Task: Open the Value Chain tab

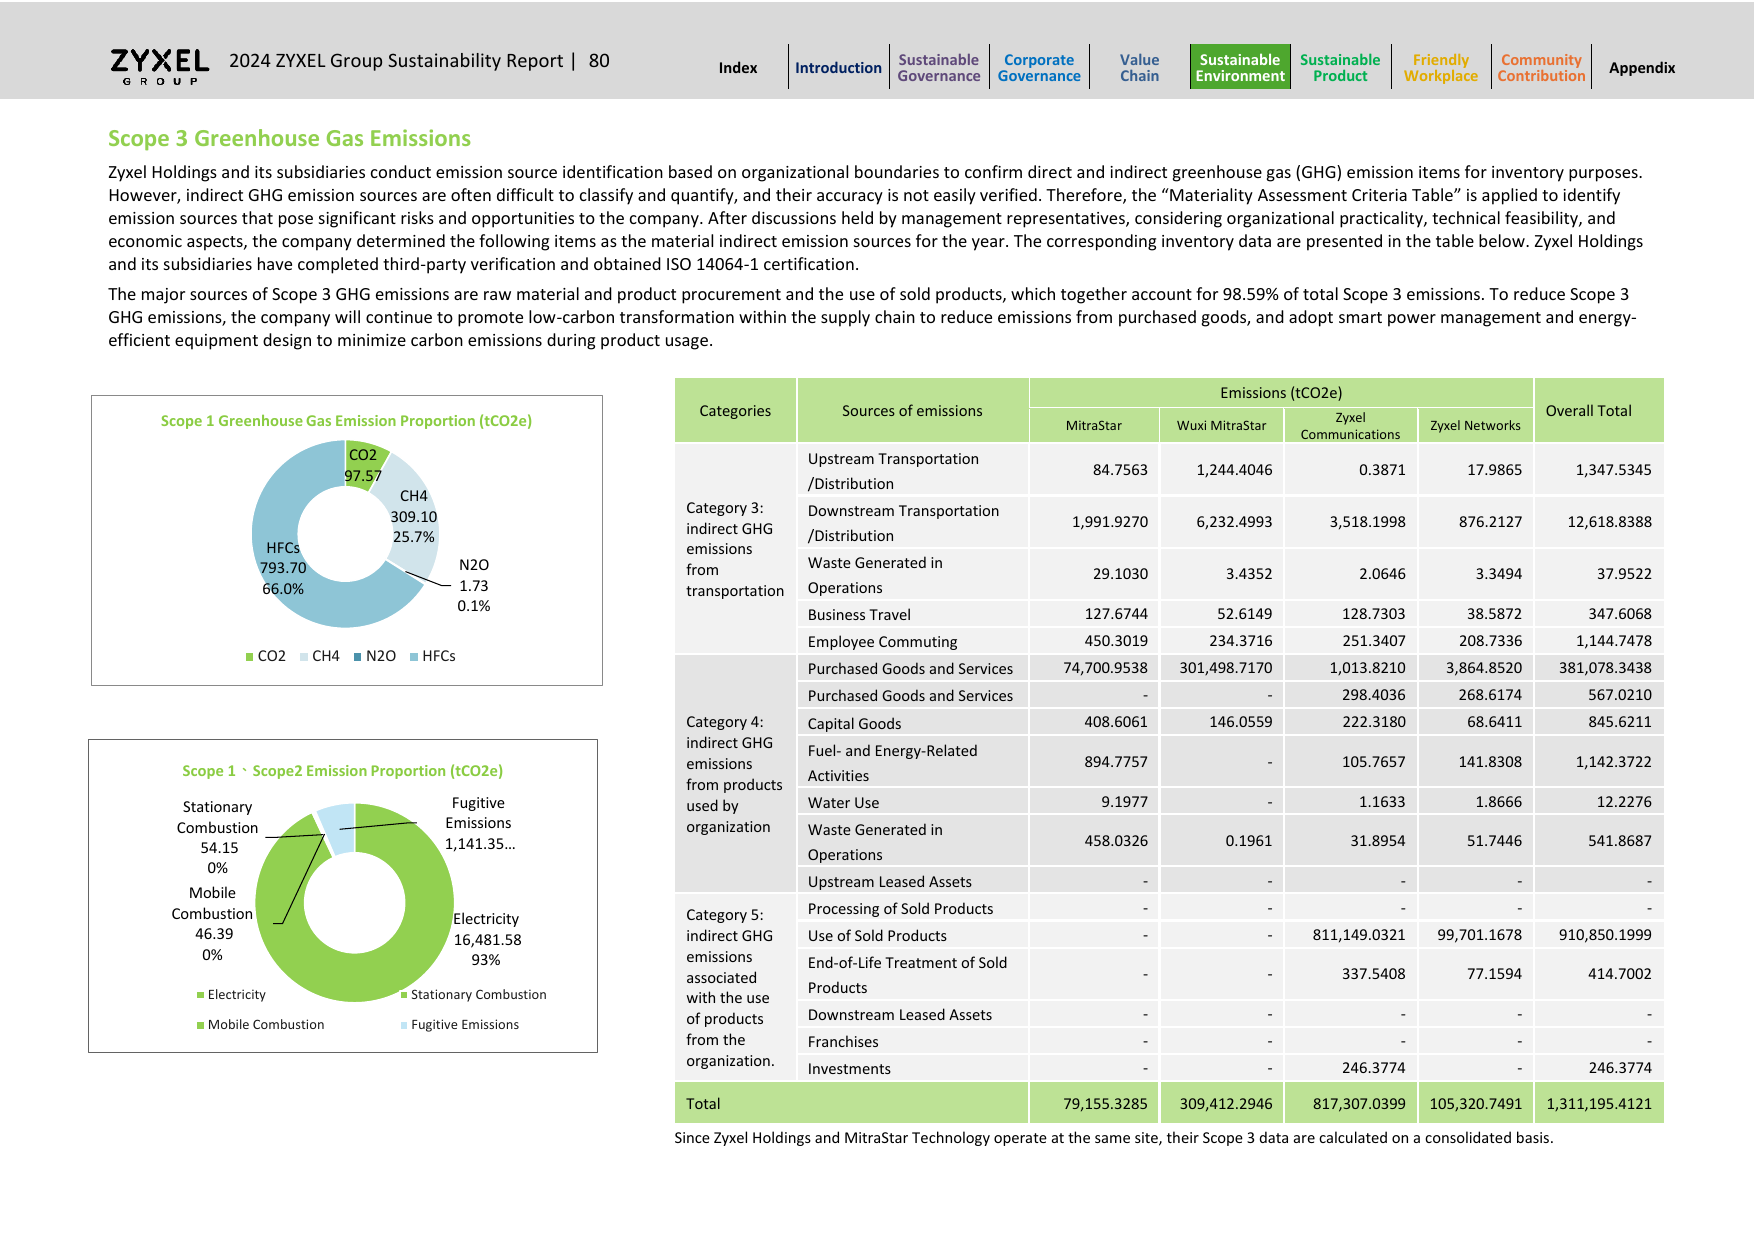Action: pos(1139,68)
